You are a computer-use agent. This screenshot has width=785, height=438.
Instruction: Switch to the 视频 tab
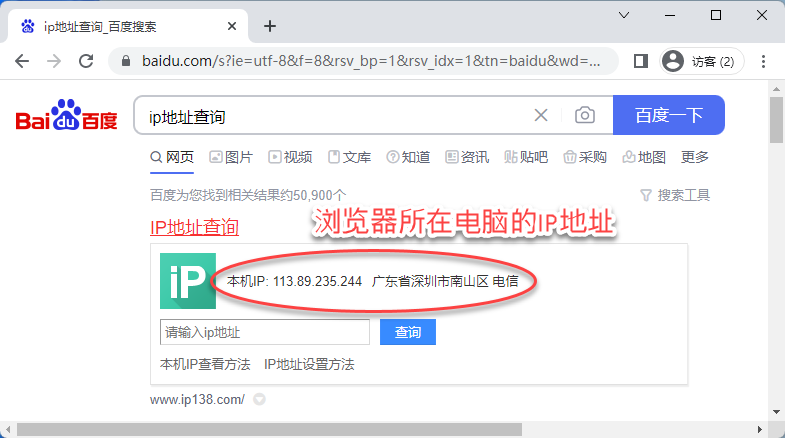[290, 157]
